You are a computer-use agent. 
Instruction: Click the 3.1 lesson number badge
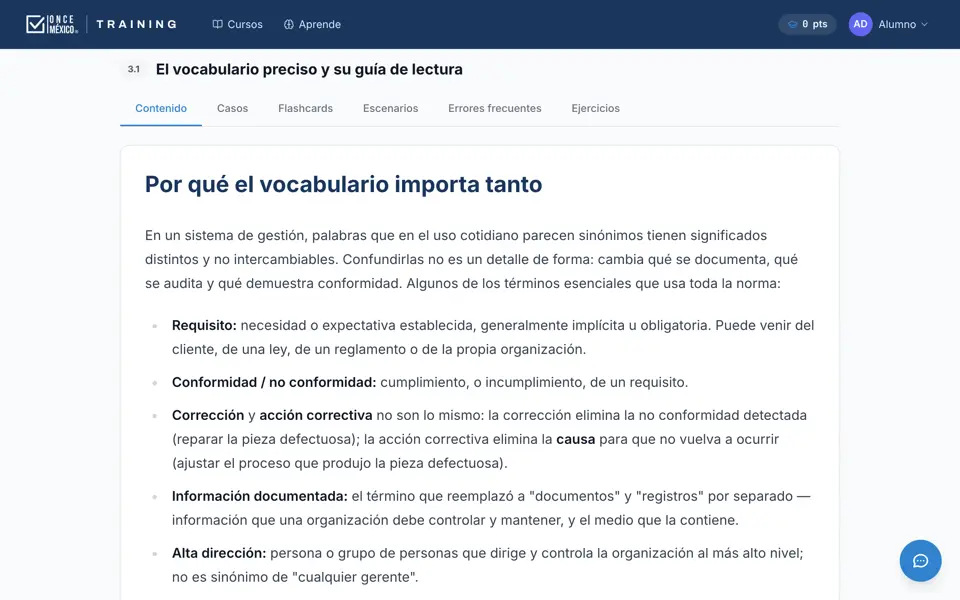coord(133,69)
